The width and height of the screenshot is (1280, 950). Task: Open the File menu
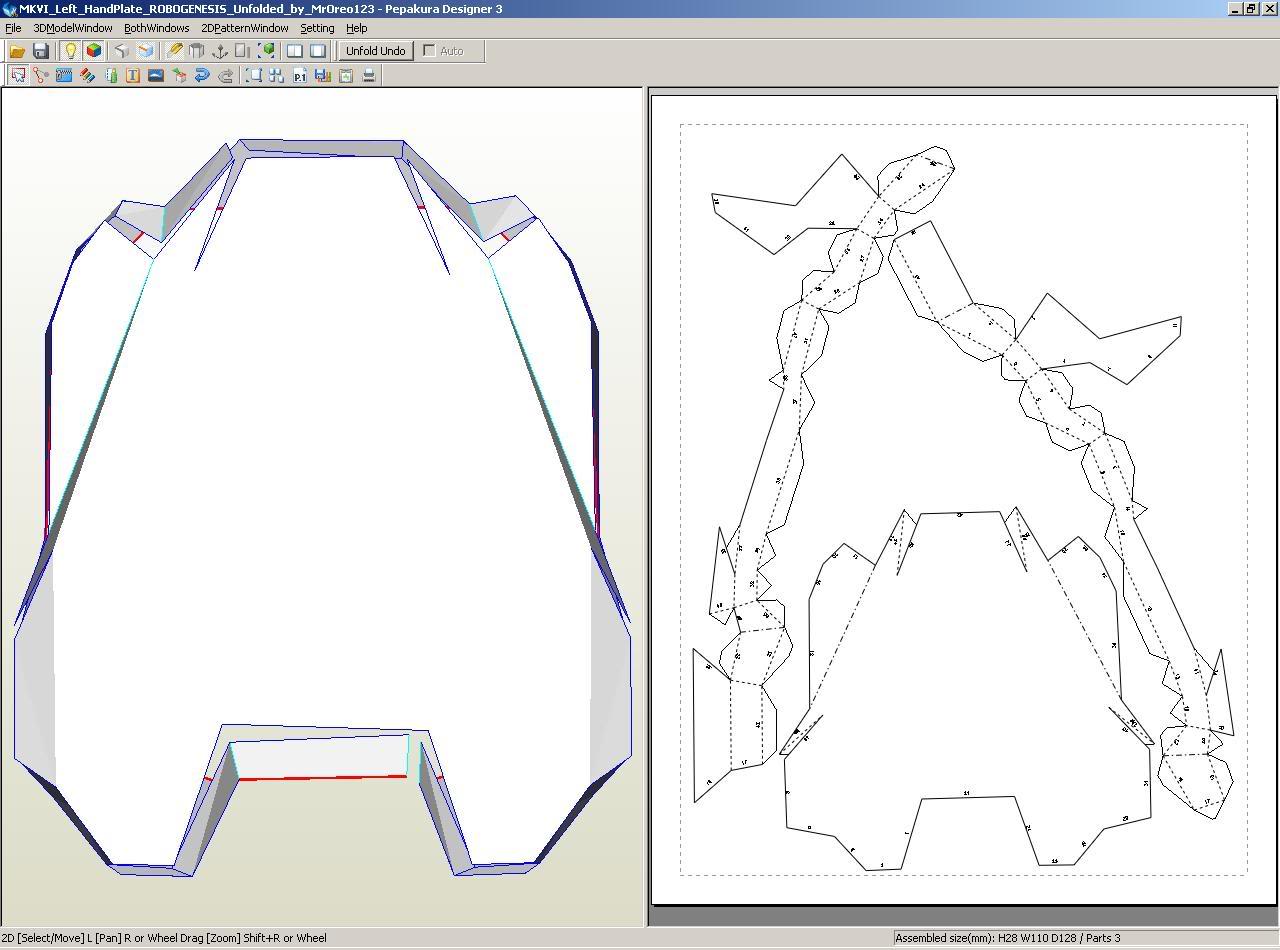tap(13, 28)
